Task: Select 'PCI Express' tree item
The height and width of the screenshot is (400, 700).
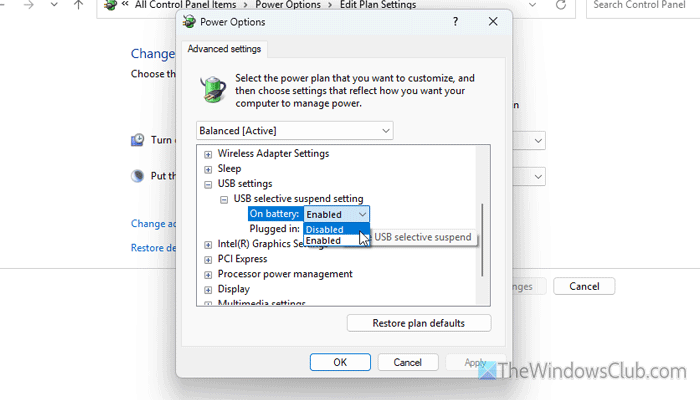Action: coord(242,259)
